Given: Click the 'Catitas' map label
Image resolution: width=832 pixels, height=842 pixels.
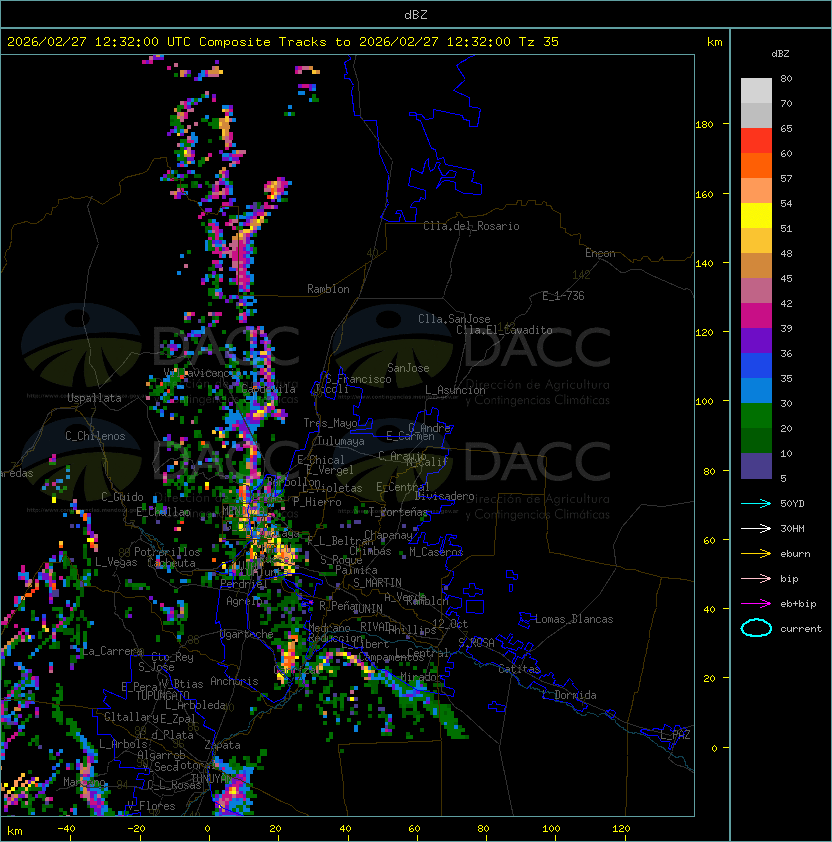Looking at the screenshot, I should coord(519,669).
